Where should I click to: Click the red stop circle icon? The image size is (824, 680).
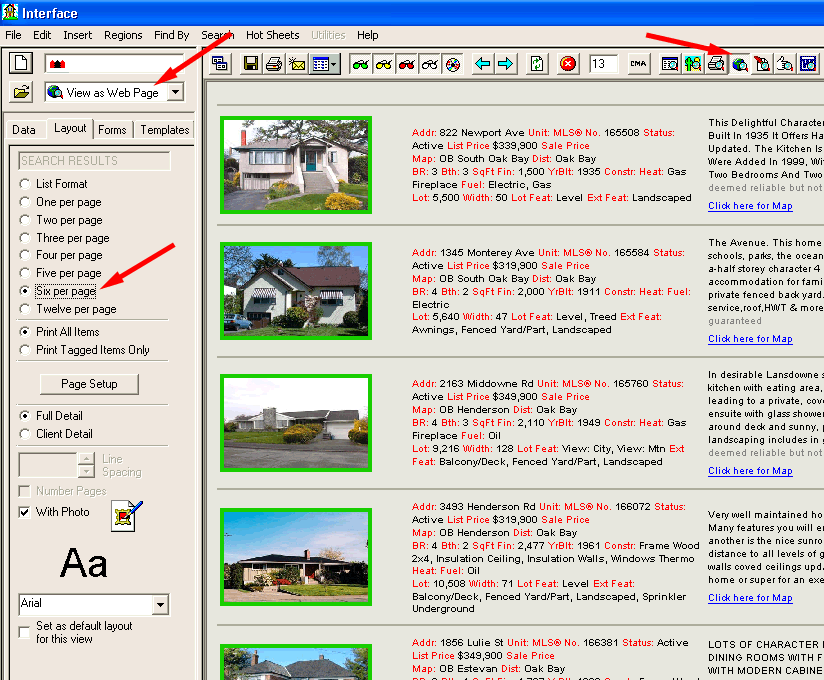[x=568, y=64]
